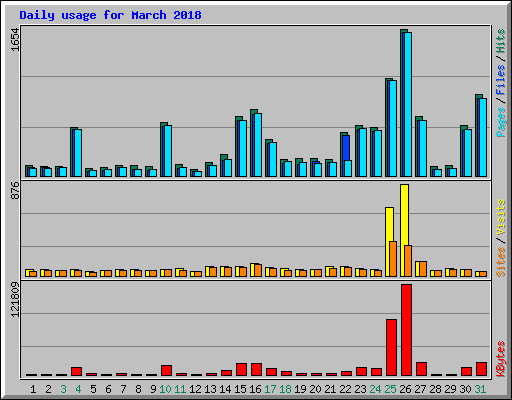Click green day label 3
The width and height of the screenshot is (512, 400).
tap(63, 389)
